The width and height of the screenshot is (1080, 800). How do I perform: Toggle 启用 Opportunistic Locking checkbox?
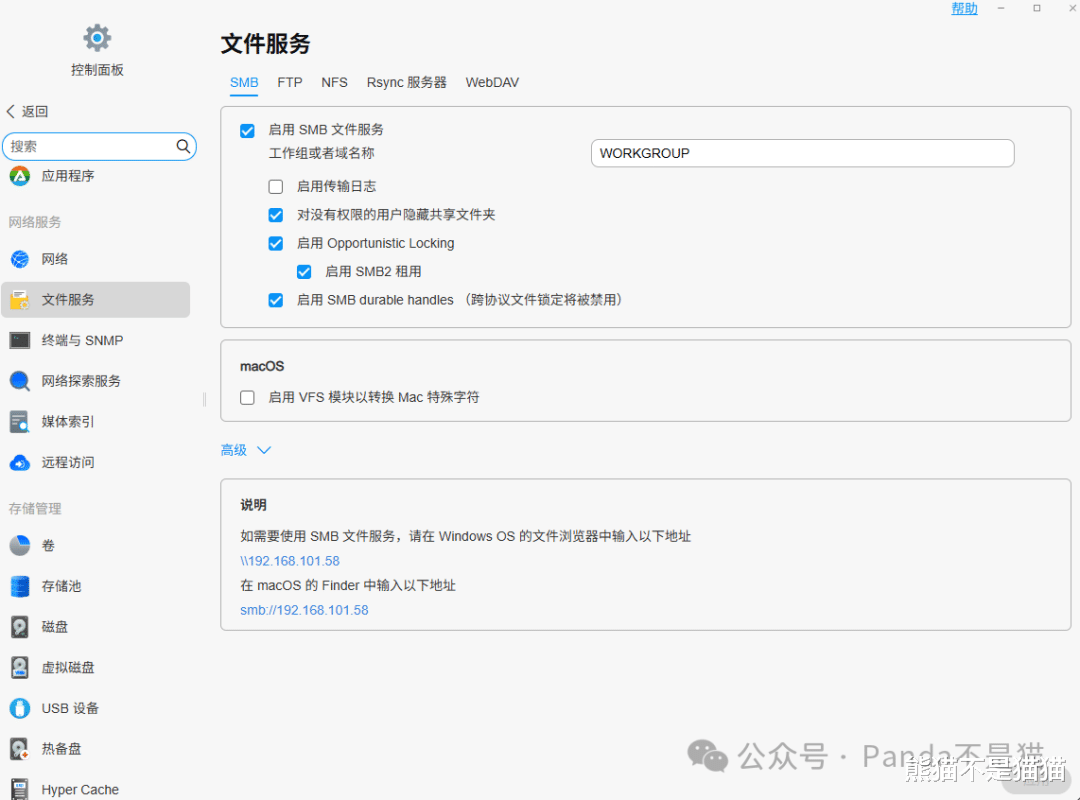pyautogui.click(x=276, y=243)
